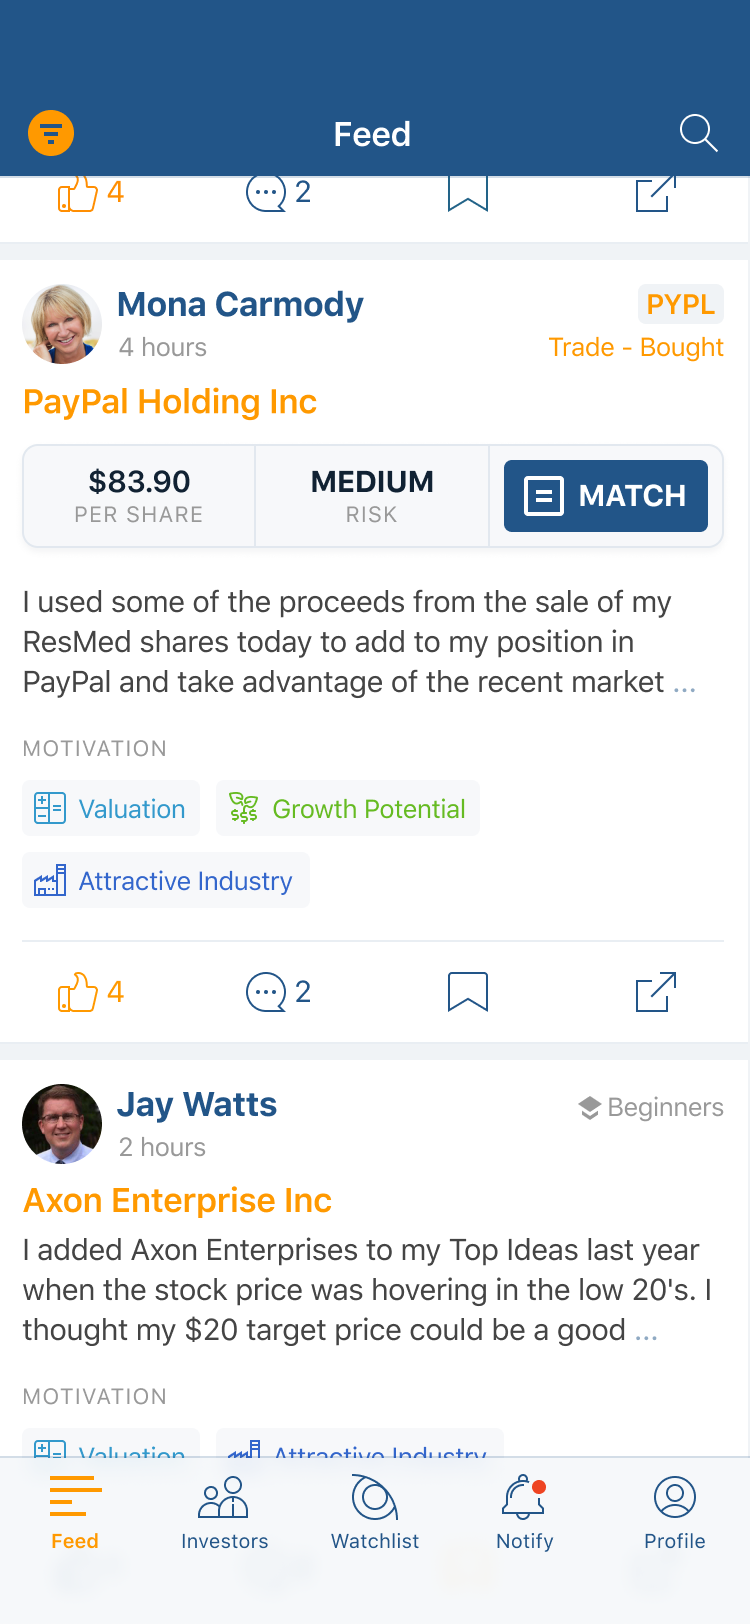
Task: Open the feed filter button
Action: click(x=51, y=133)
